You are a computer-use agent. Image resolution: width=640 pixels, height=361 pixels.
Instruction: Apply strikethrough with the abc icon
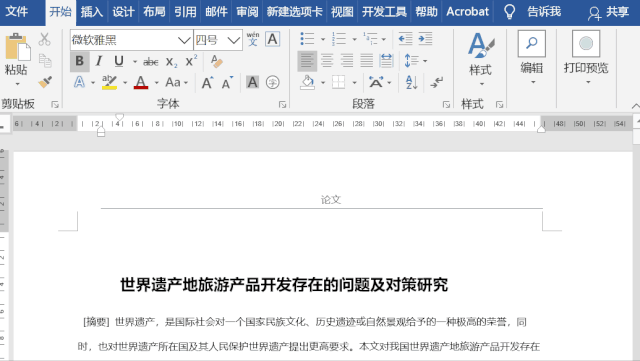coord(151,62)
